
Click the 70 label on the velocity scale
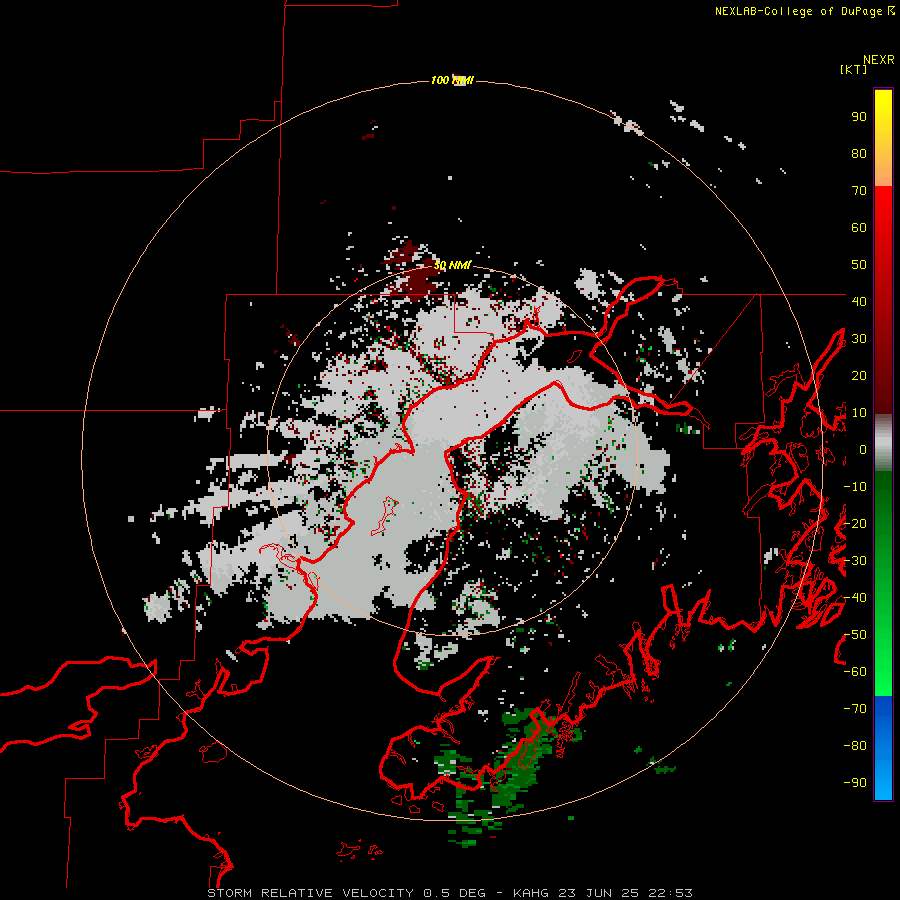859,191
